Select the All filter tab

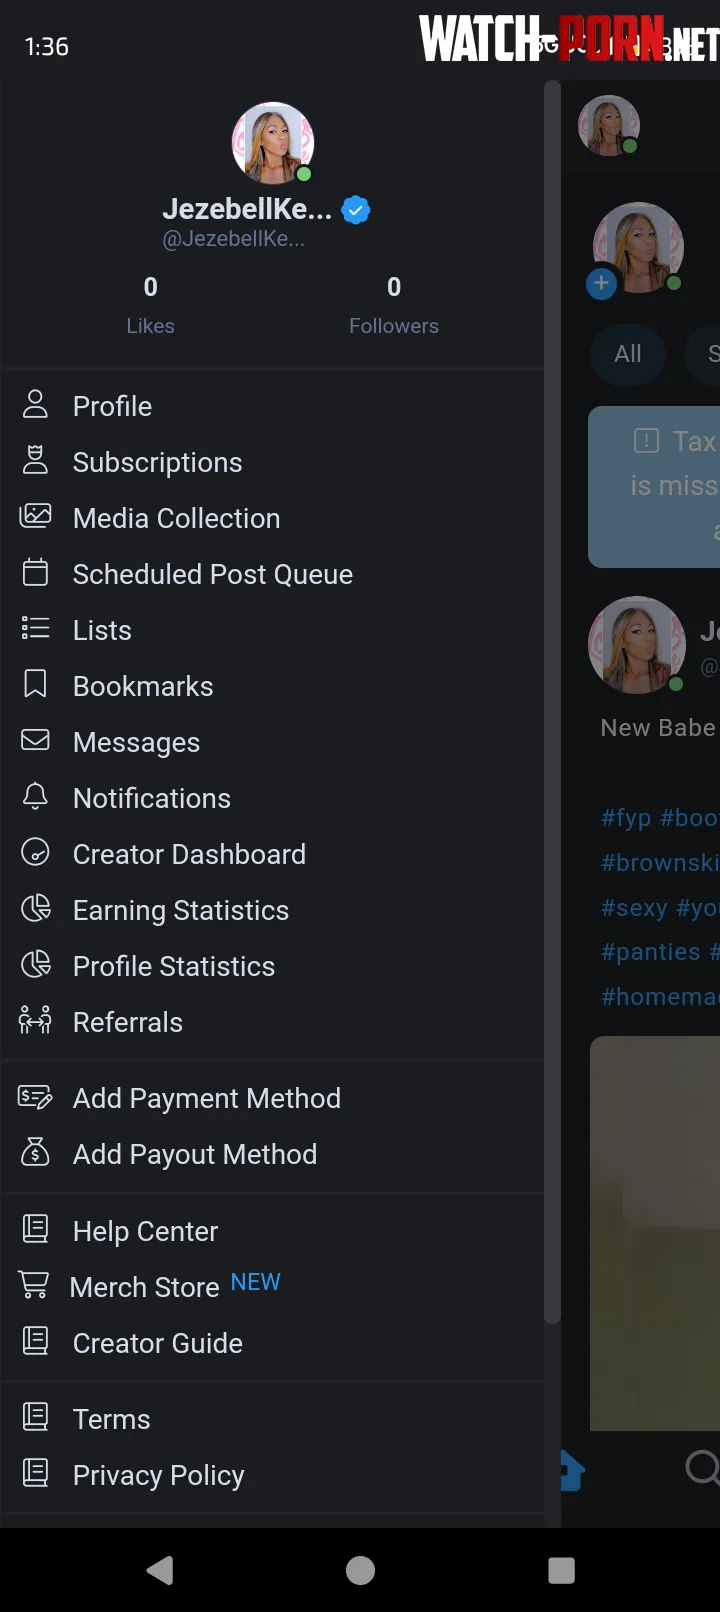pos(628,354)
